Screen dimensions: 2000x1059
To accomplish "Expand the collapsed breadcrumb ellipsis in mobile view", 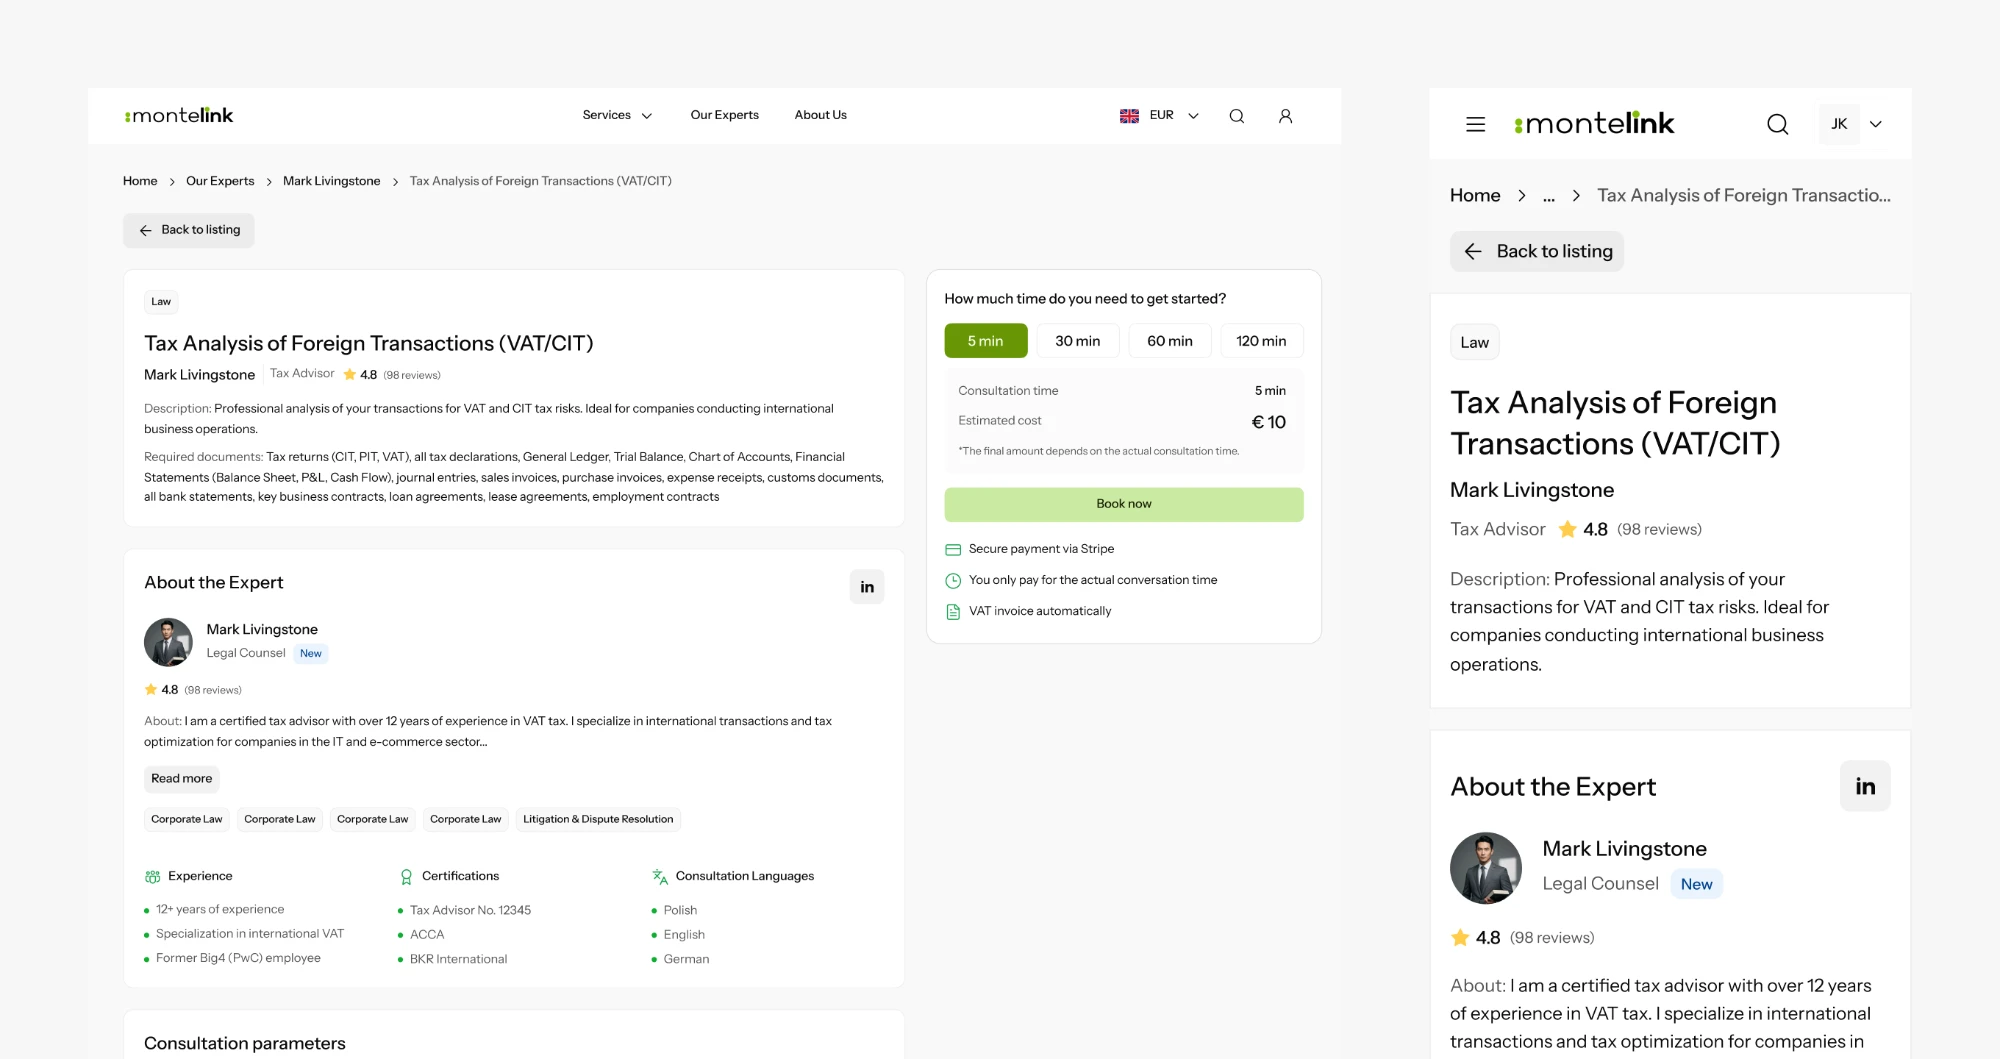I will (x=1548, y=196).
